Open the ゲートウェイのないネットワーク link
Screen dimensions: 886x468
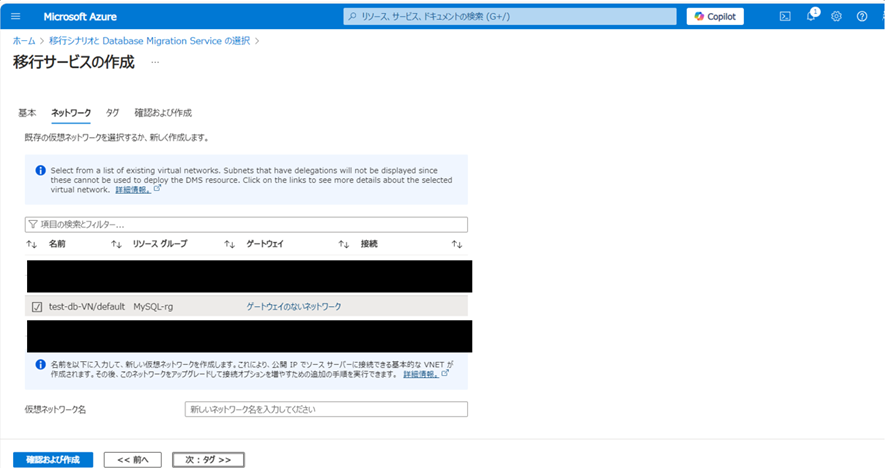(294, 307)
